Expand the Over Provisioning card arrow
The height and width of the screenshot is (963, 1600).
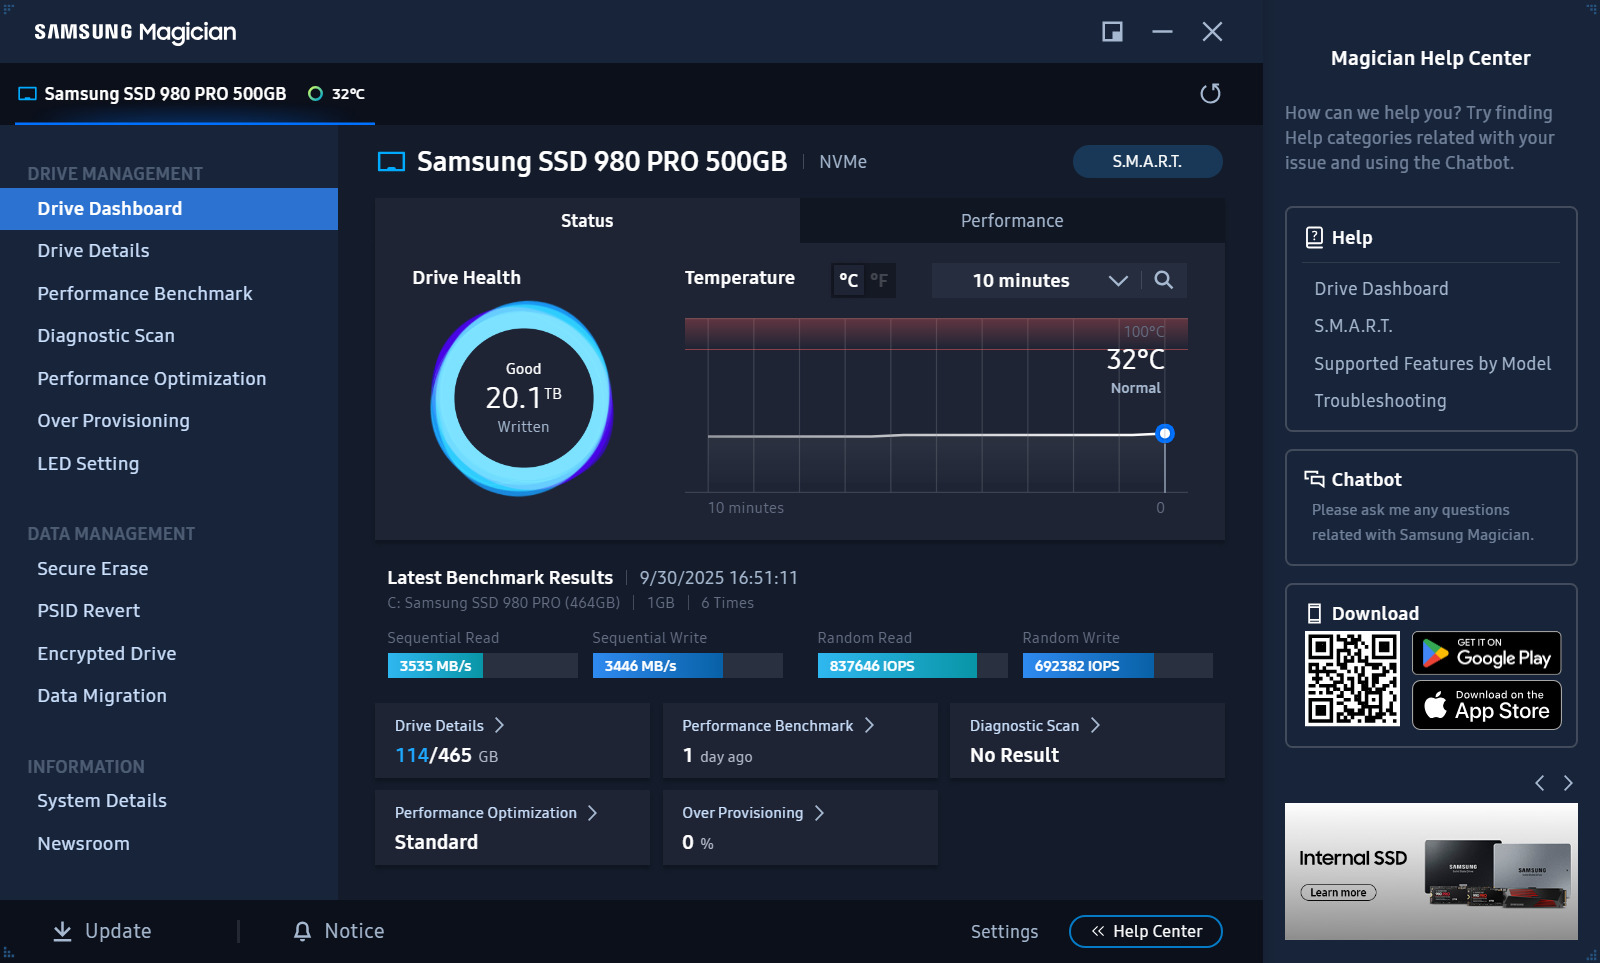(819, 813)
